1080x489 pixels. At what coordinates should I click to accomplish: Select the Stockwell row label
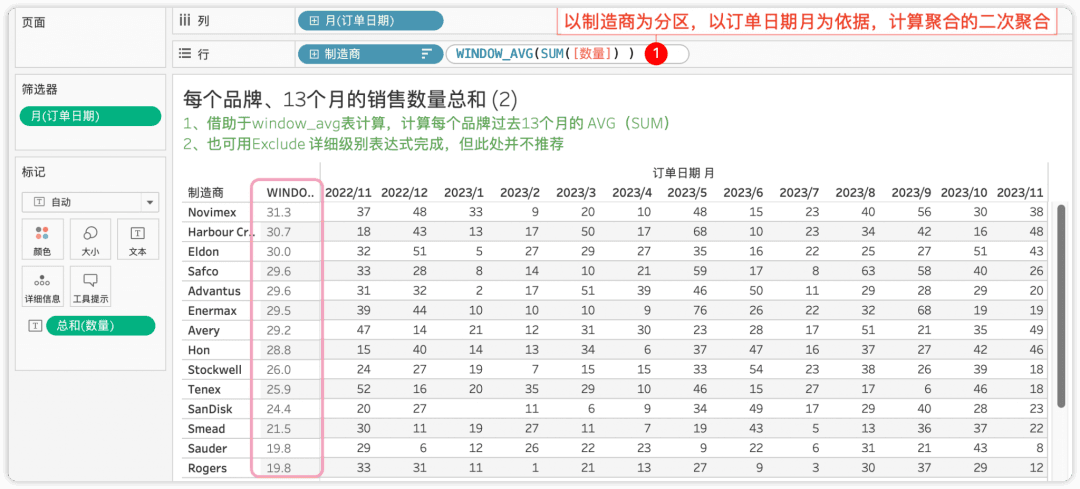pos(215,370)
